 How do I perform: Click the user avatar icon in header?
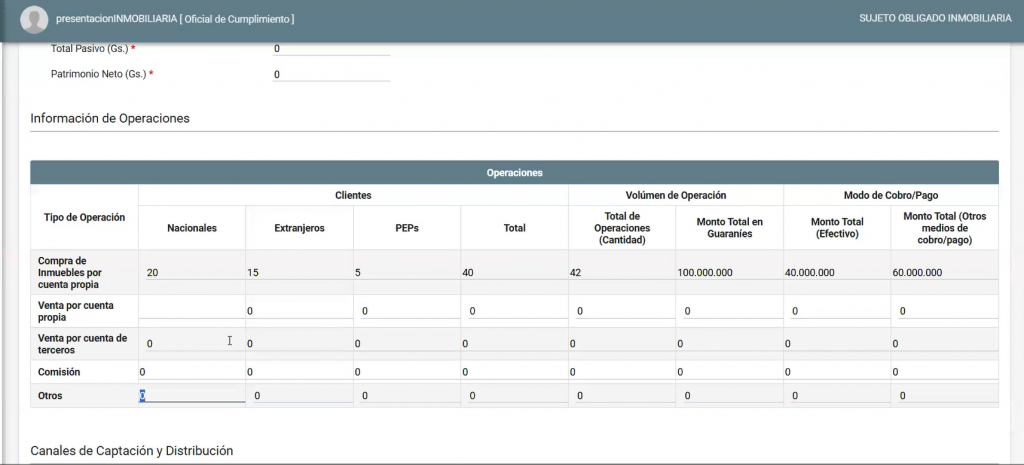point(34,19)
